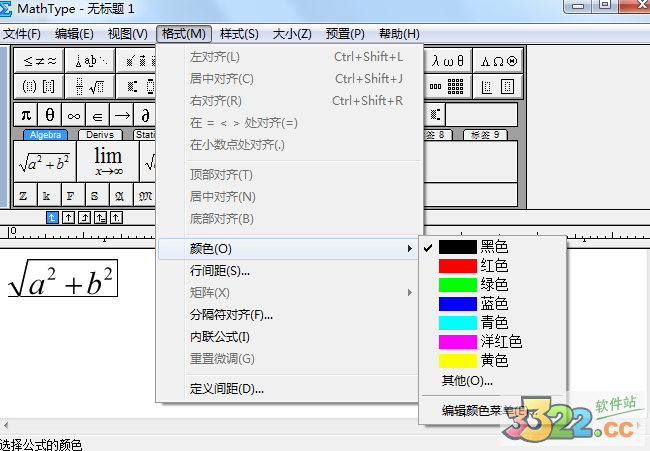
Task: Pick the 蓝色 blue color
Action: pyautogui.click(x=492, y=304)
